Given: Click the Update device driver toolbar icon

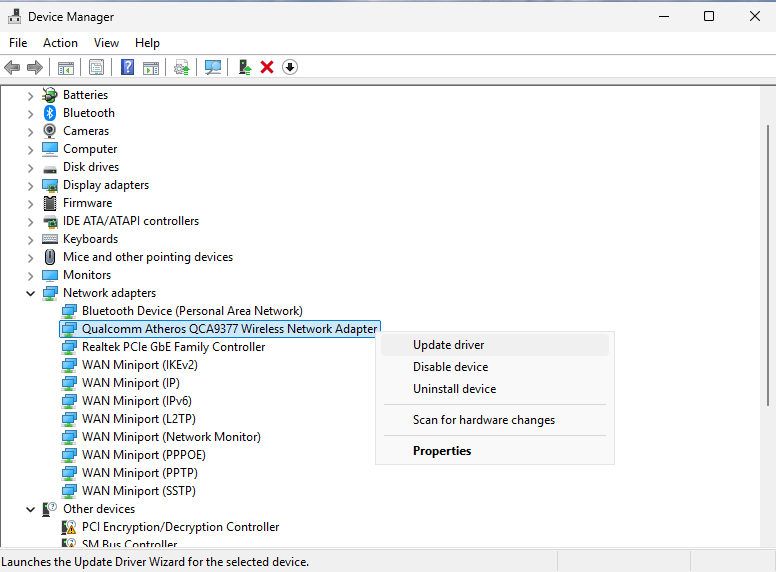Looking at the screenshot, I should [244, 67].
